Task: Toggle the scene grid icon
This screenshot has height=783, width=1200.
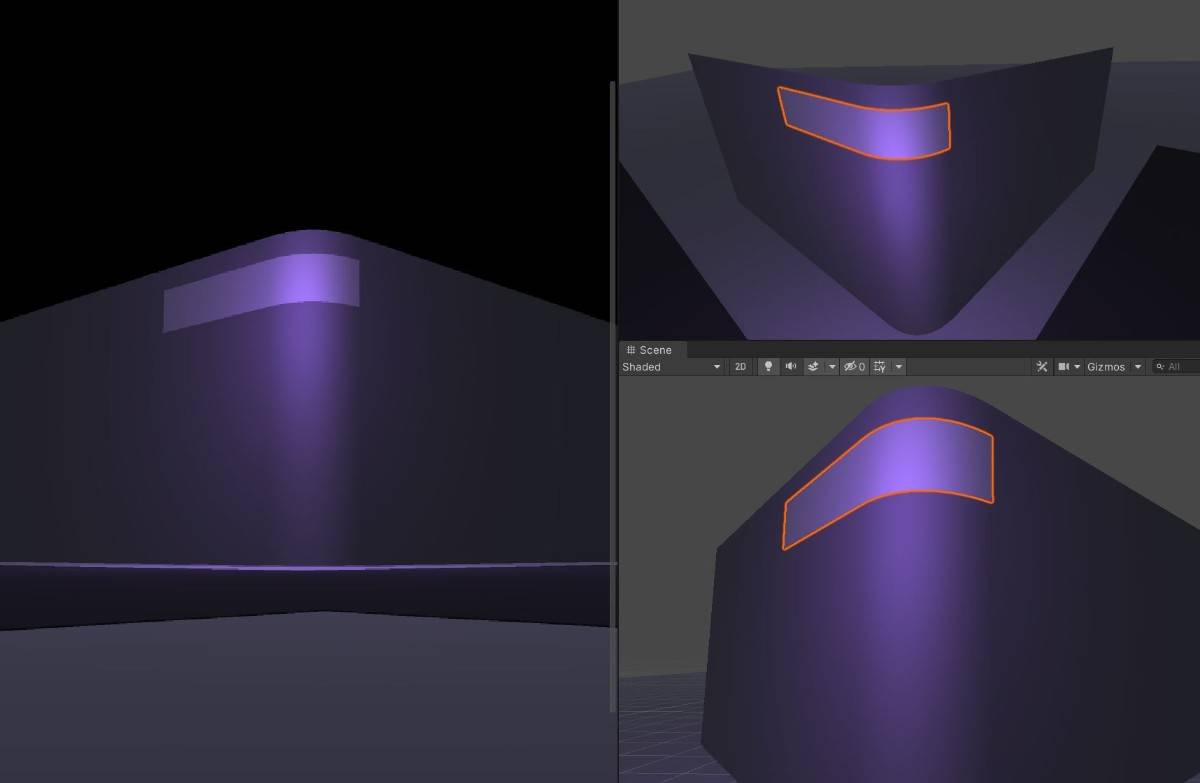Action: (x=880, y=367)
